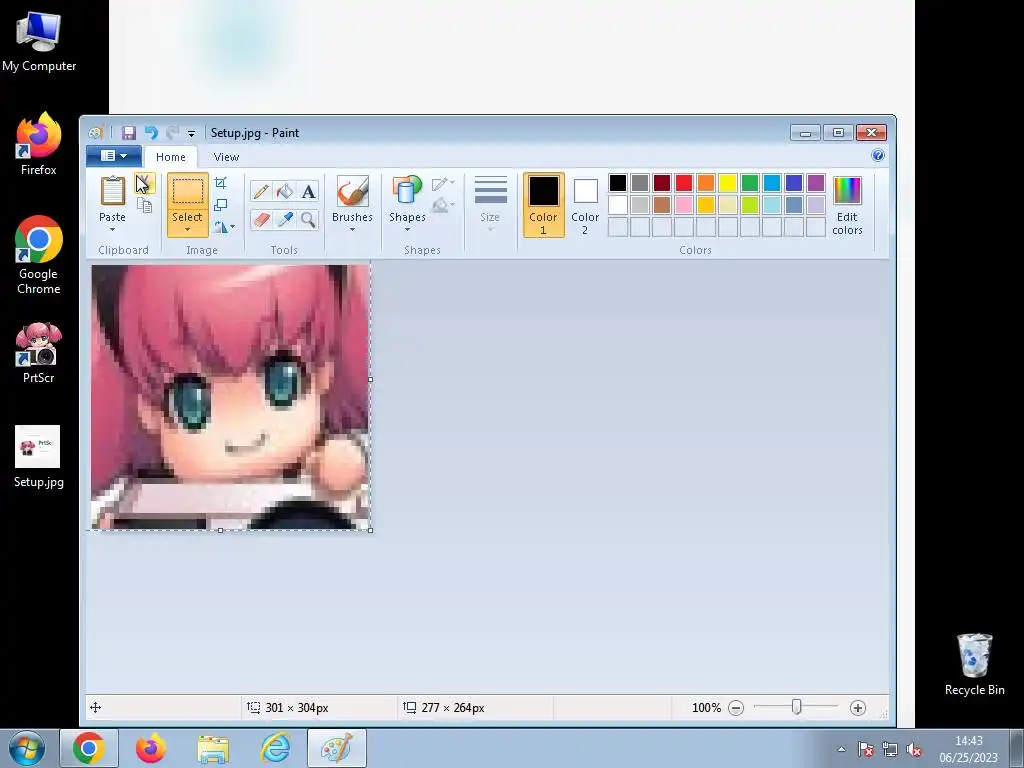
Task: Activate the Text tool
Action: [x=308, y=191]
